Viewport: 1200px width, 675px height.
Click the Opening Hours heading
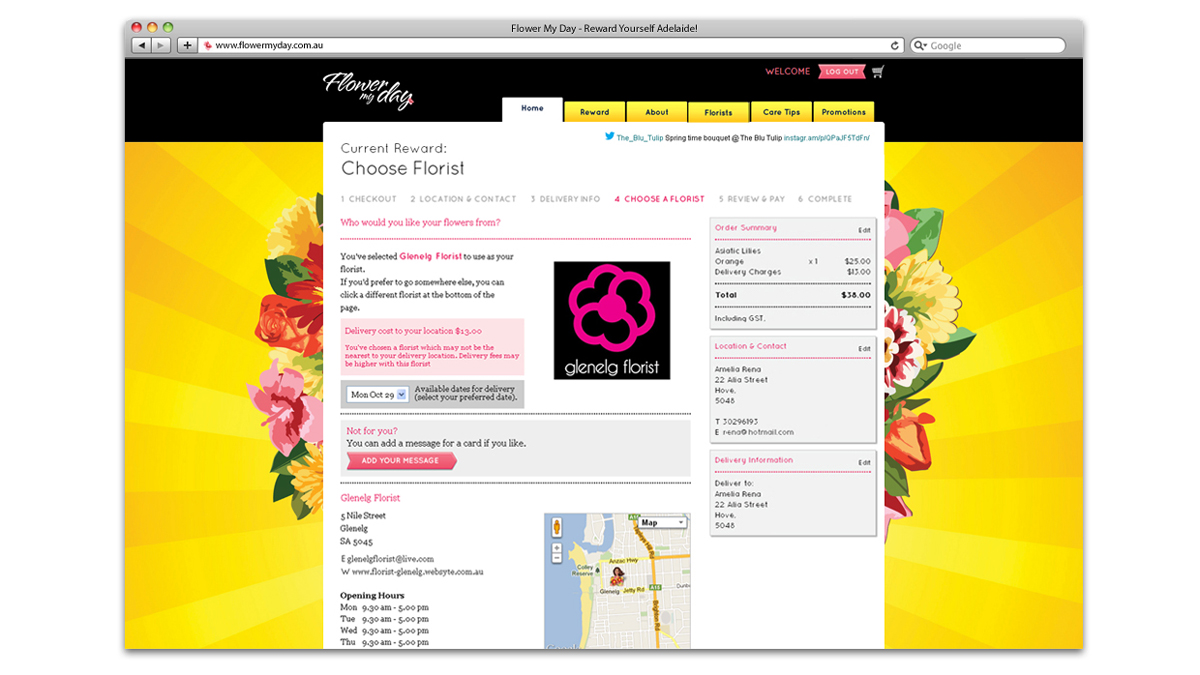click(372, 596)
